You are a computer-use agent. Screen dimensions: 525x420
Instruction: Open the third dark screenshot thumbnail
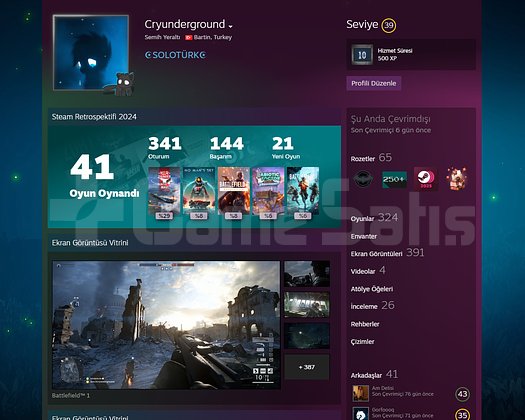tap(307, 336)
